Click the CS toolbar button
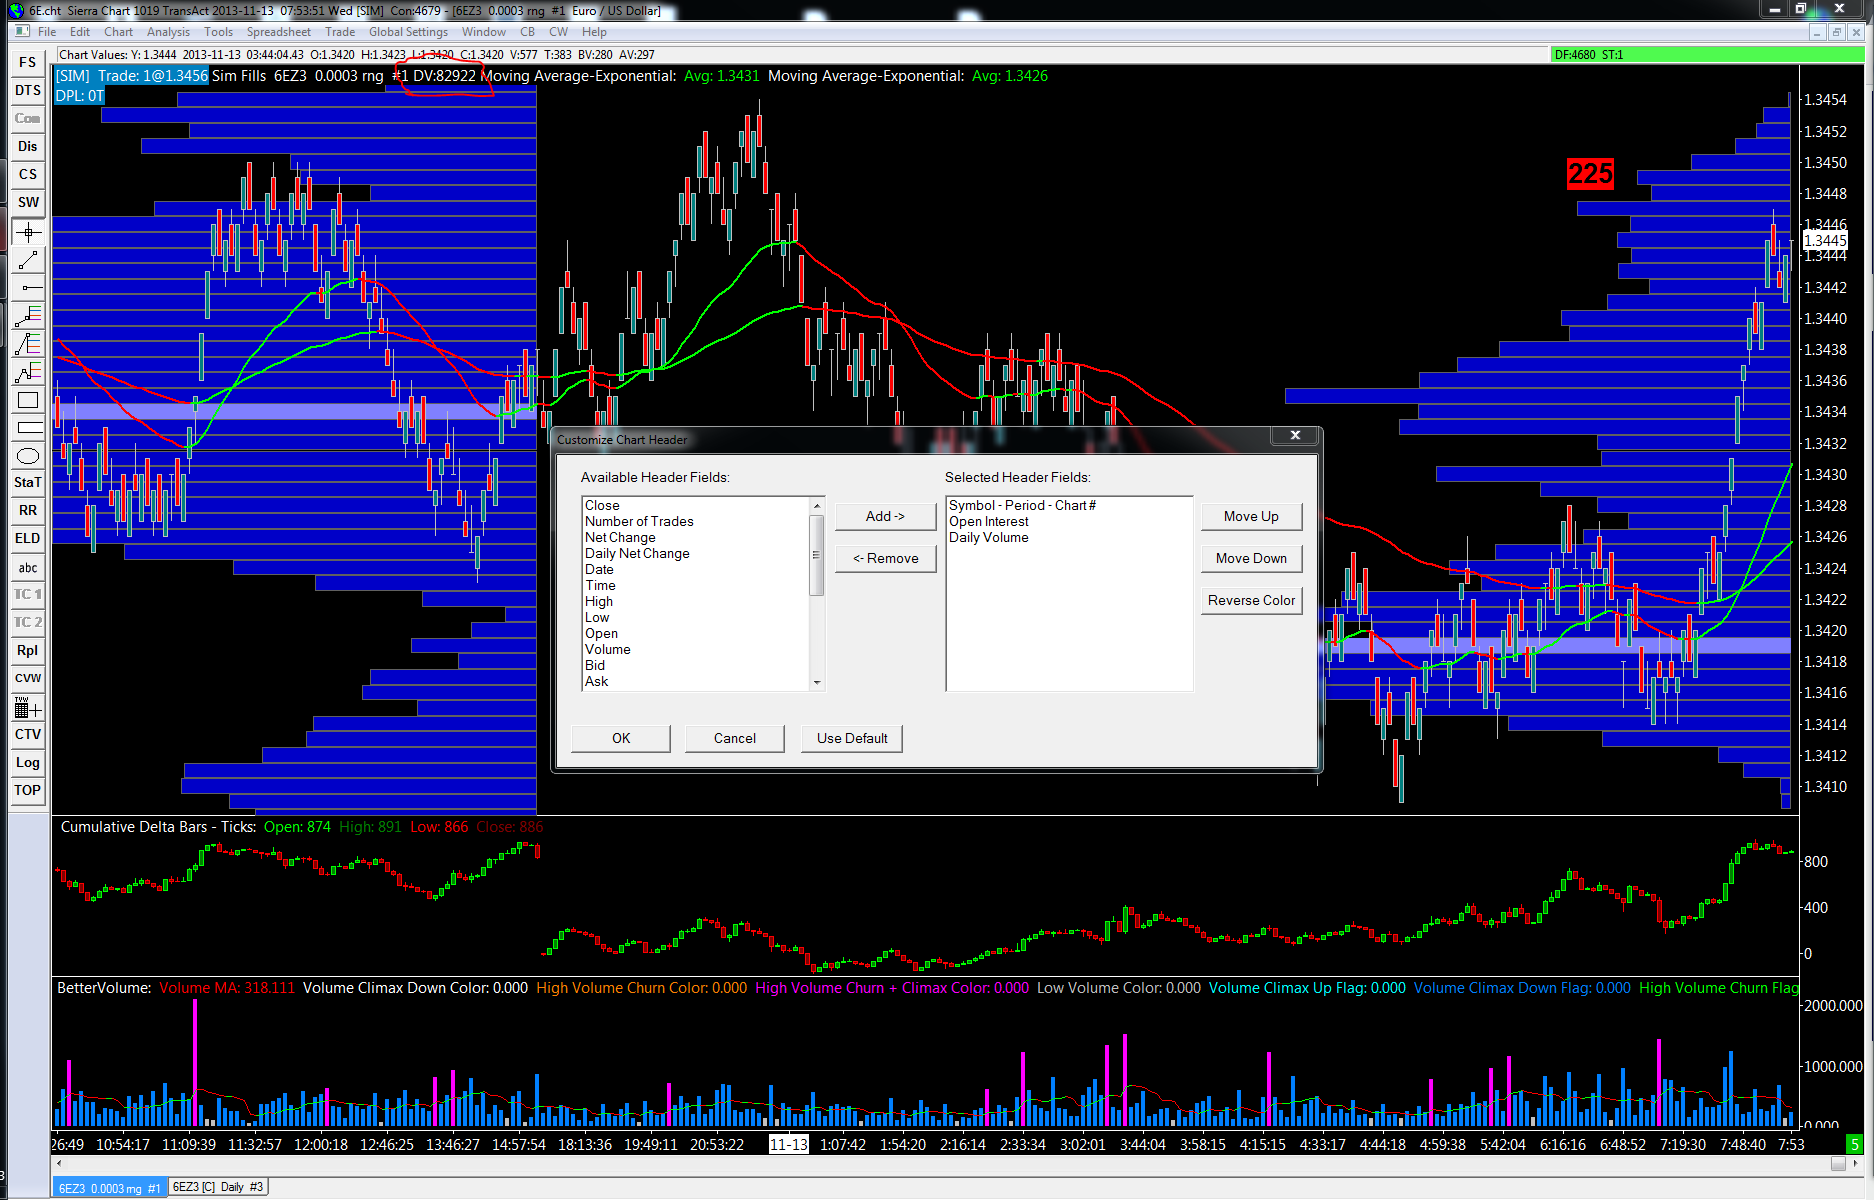The width and height of the screenshot is (1874, 1200). pyautogui.click(x=28, y=174)
